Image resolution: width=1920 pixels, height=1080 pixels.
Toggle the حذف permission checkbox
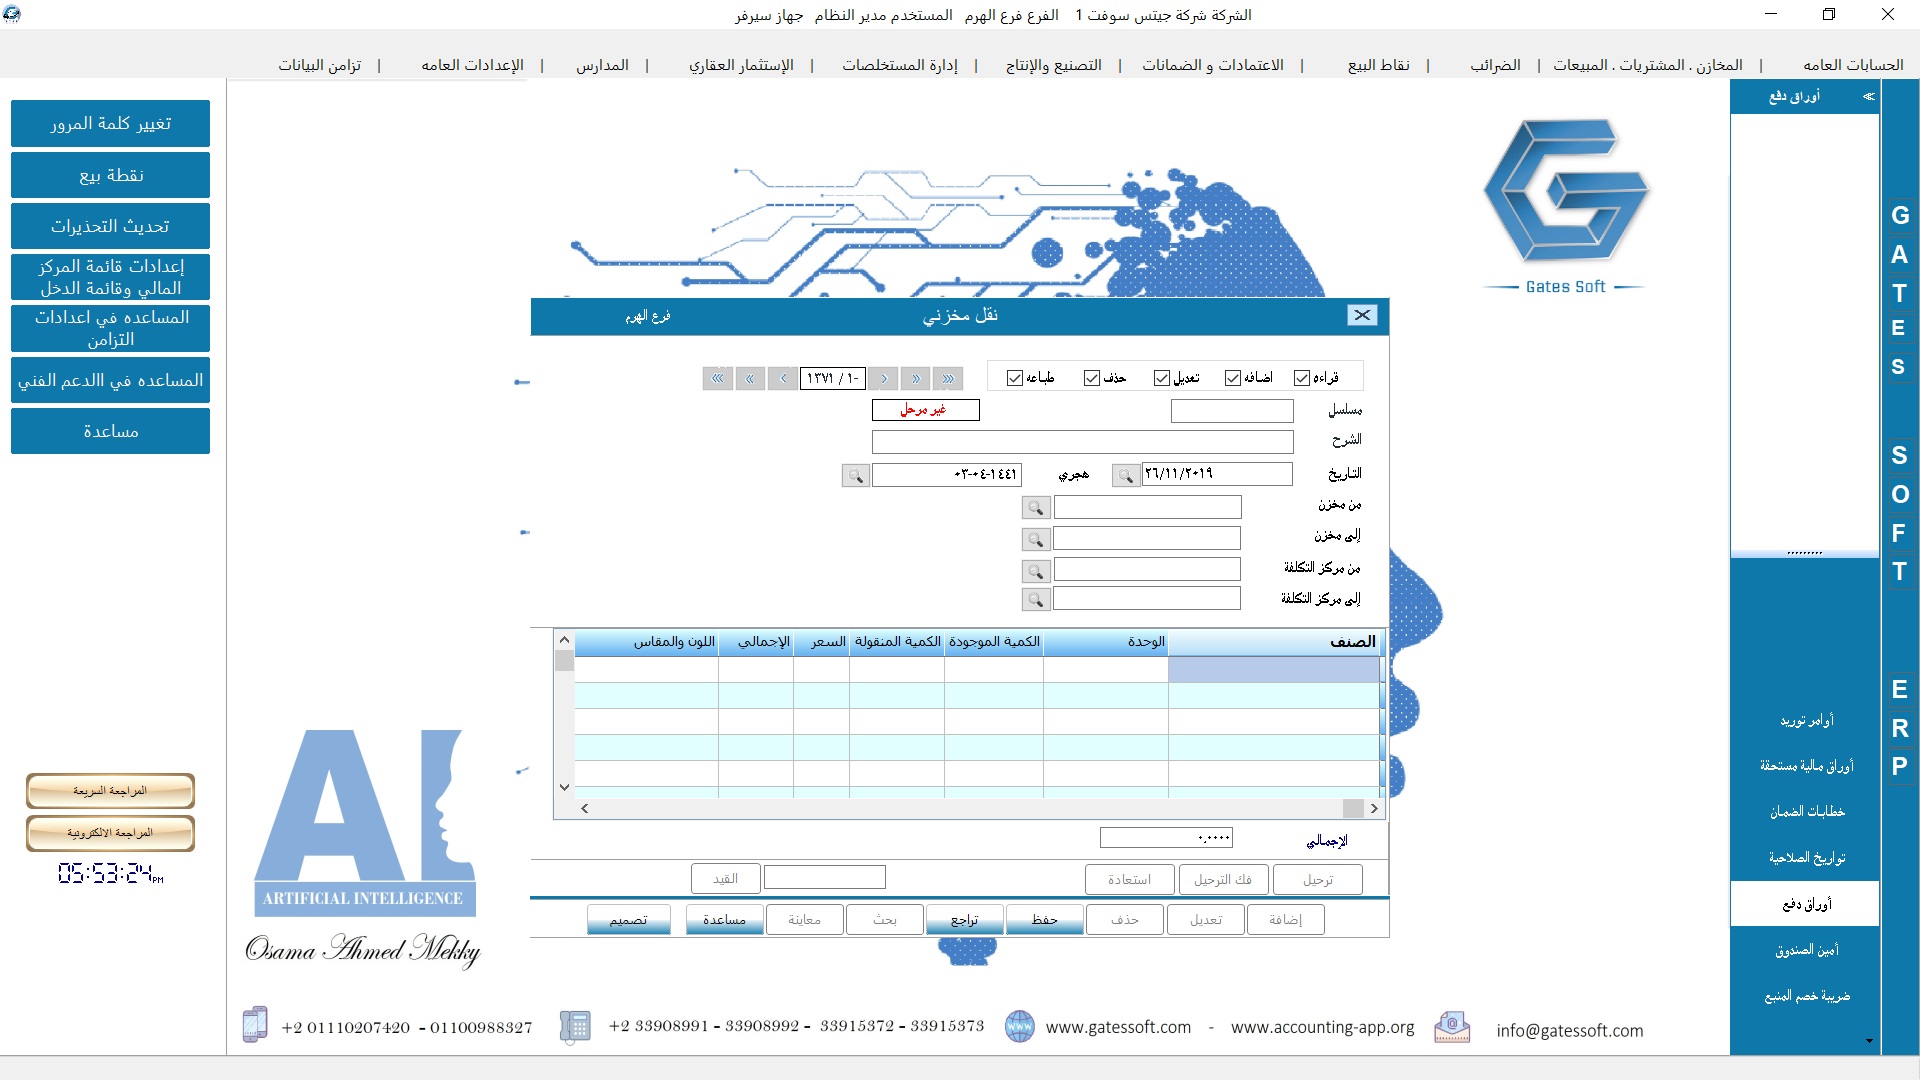tap(1092, 378)
